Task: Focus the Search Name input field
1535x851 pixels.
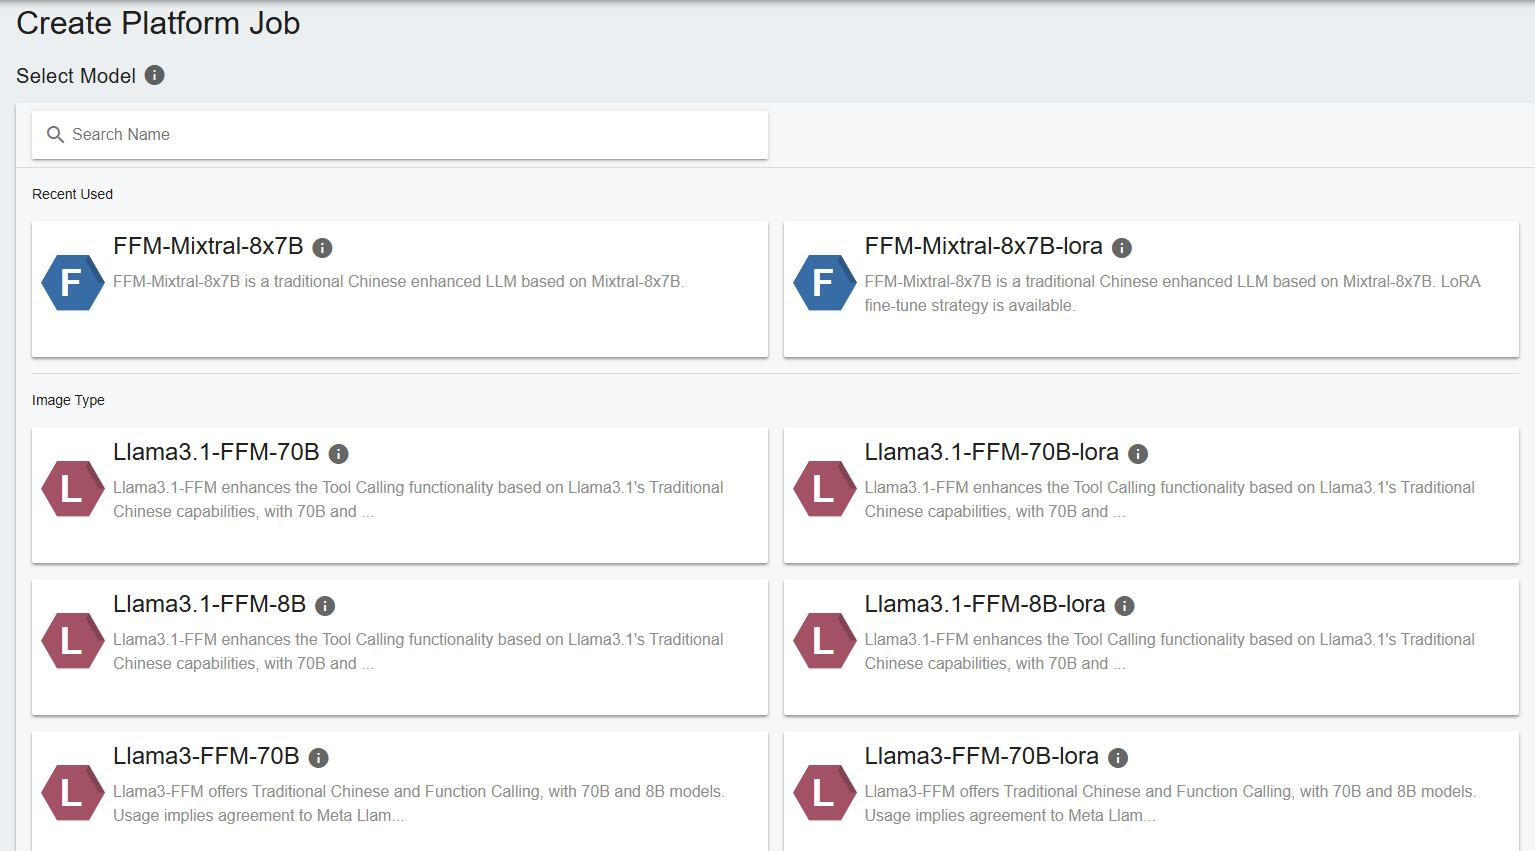Action: tap(400, 135)
